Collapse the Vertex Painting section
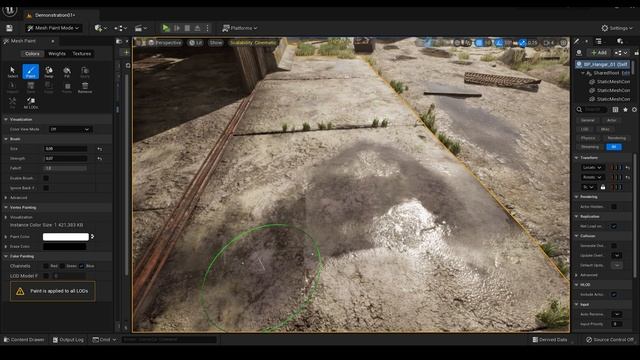The width and height of the screenshot is (640, 360). (6, 208)
